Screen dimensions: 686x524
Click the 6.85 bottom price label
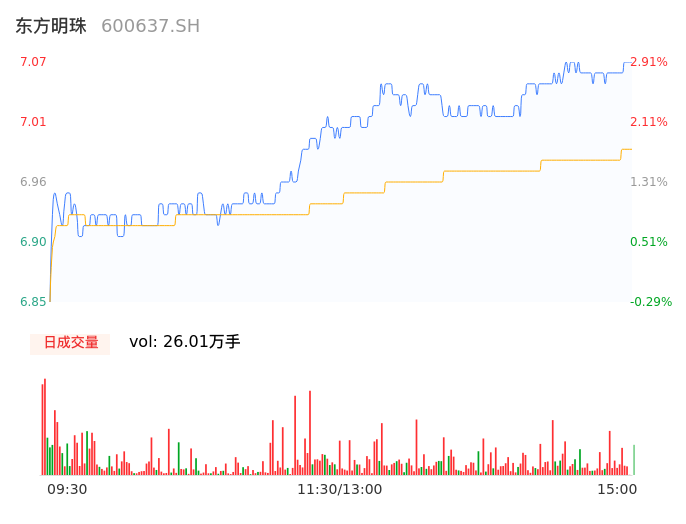(x=33, y=302)
